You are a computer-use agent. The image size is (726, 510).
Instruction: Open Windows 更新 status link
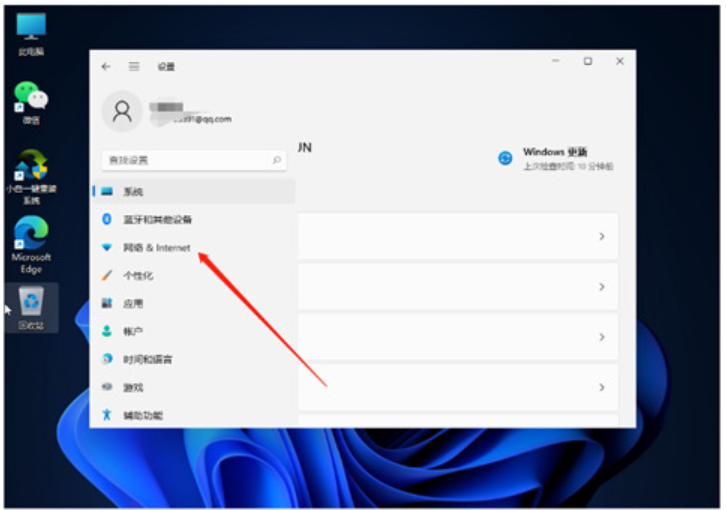(556, 158)
